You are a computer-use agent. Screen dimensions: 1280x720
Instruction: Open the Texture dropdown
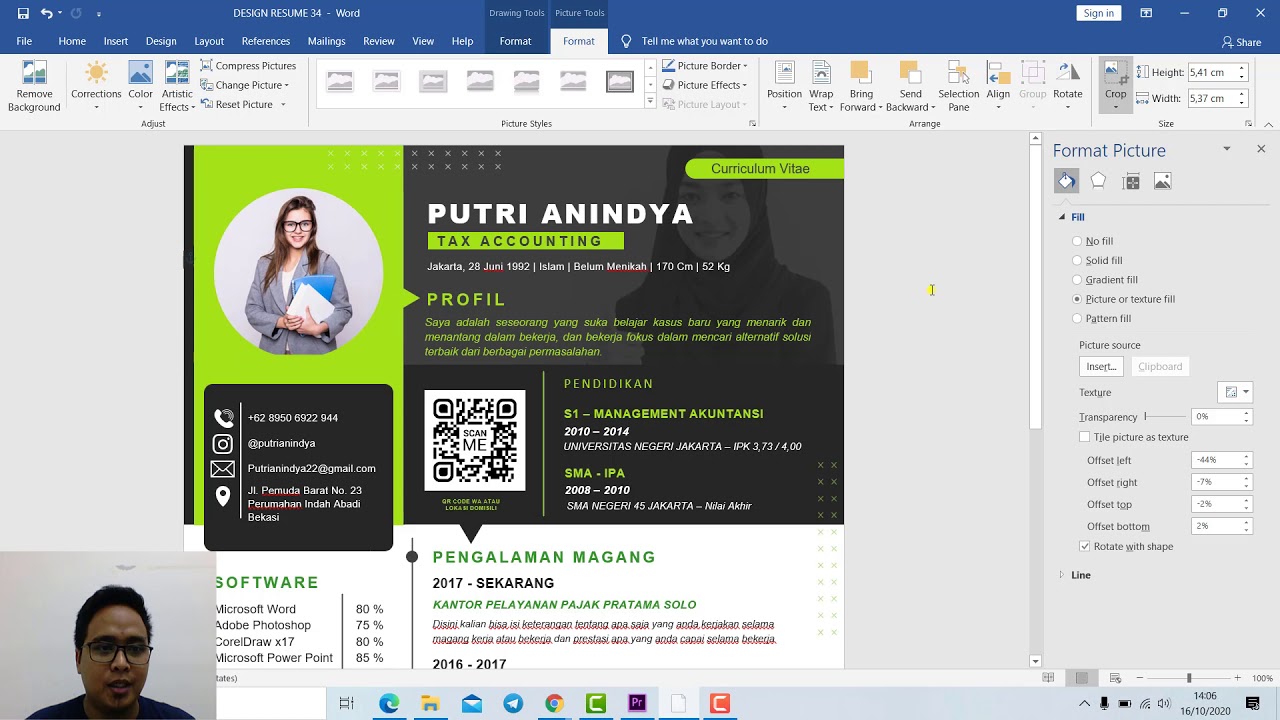point(1235,392)
